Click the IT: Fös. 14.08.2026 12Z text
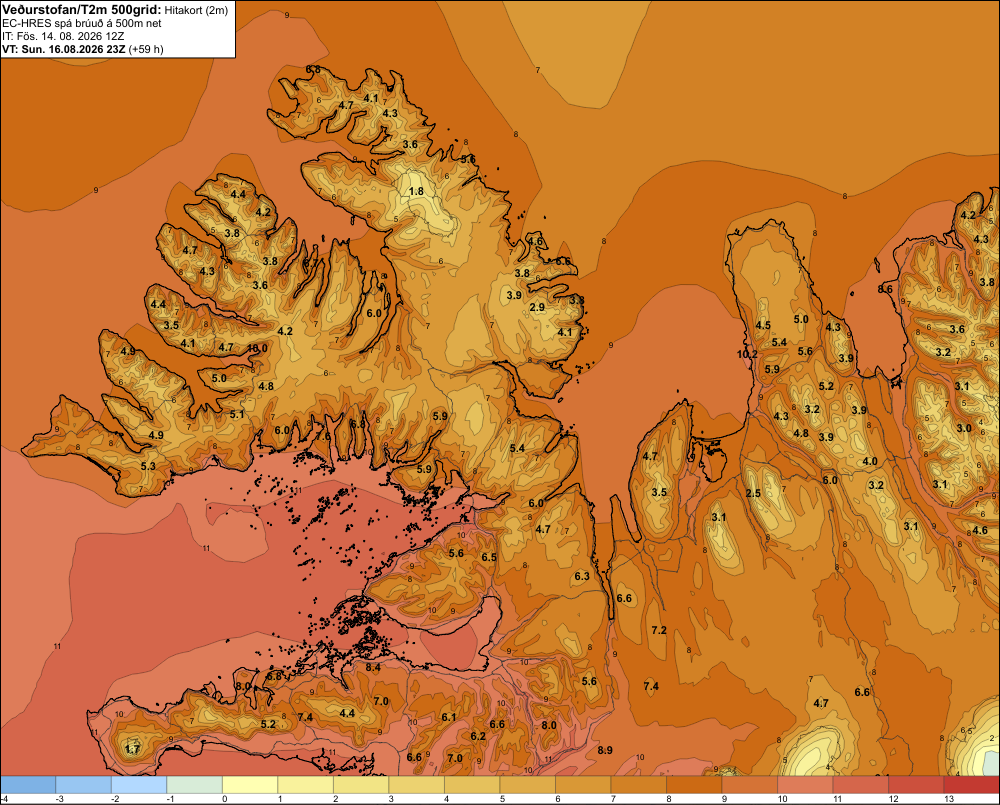Image resolution: width=1000 pixels, height=805 pixels. pos(63,36)
